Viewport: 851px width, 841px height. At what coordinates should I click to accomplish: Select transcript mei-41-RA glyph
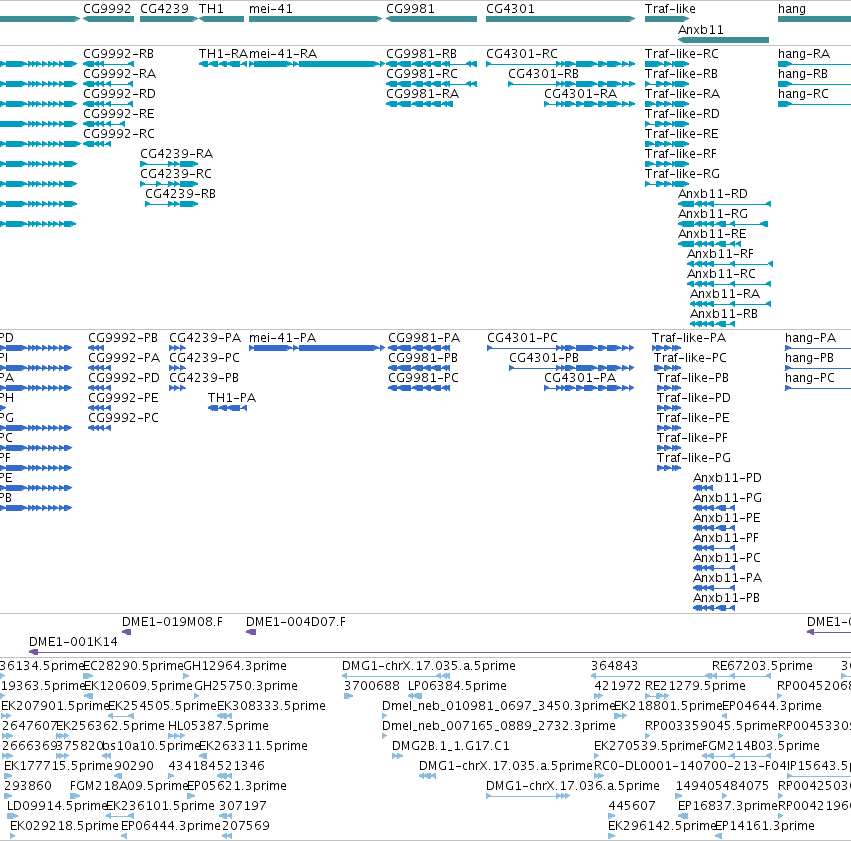316,64
